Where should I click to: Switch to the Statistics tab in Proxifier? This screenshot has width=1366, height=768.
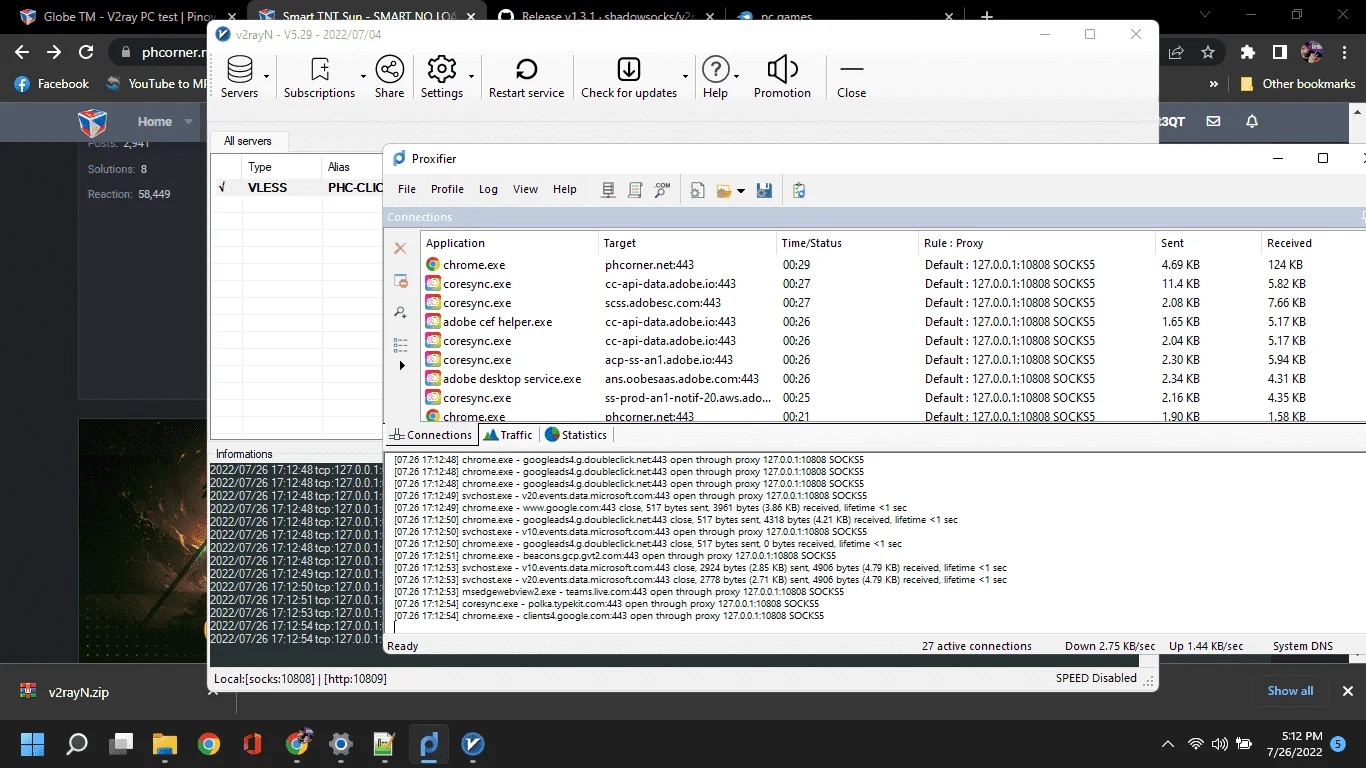(576, 435)
